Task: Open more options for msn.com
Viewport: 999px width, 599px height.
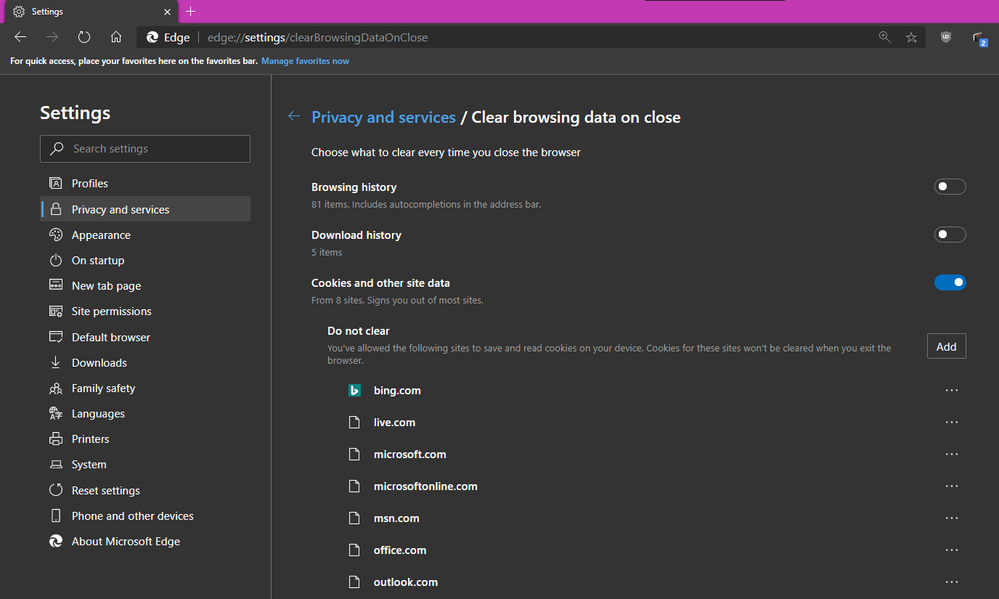Action: click(952, 517)
